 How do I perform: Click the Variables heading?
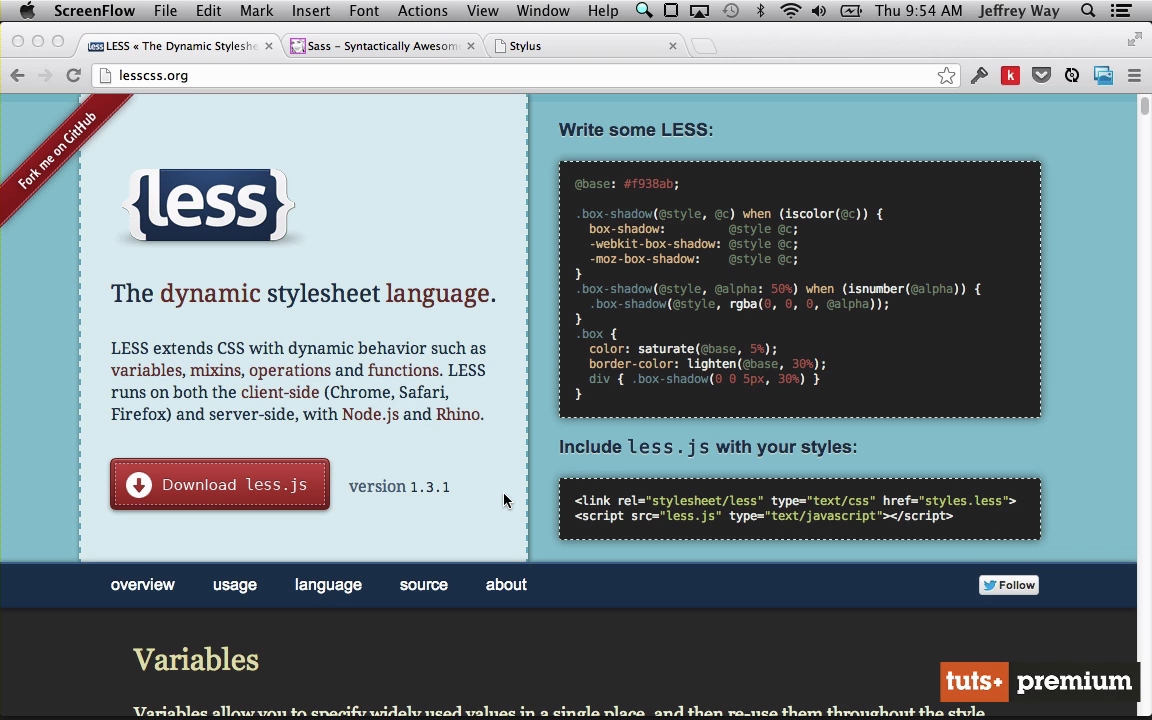[195, 660]
